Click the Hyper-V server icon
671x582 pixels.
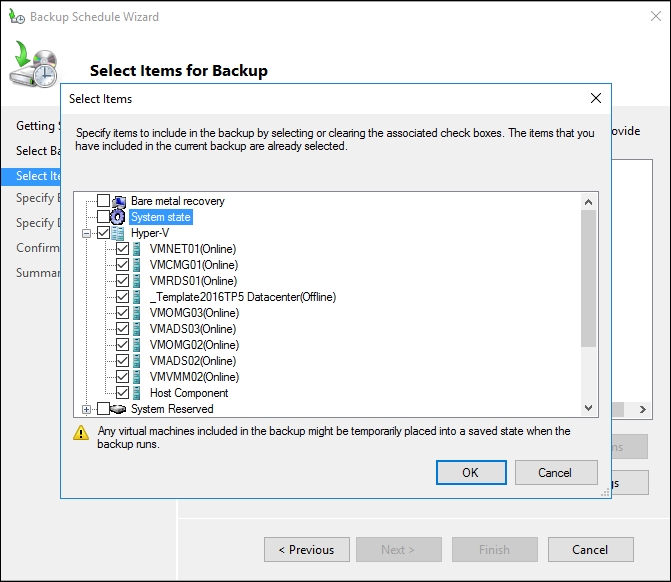pyautogui.click(x=119, y=233)
